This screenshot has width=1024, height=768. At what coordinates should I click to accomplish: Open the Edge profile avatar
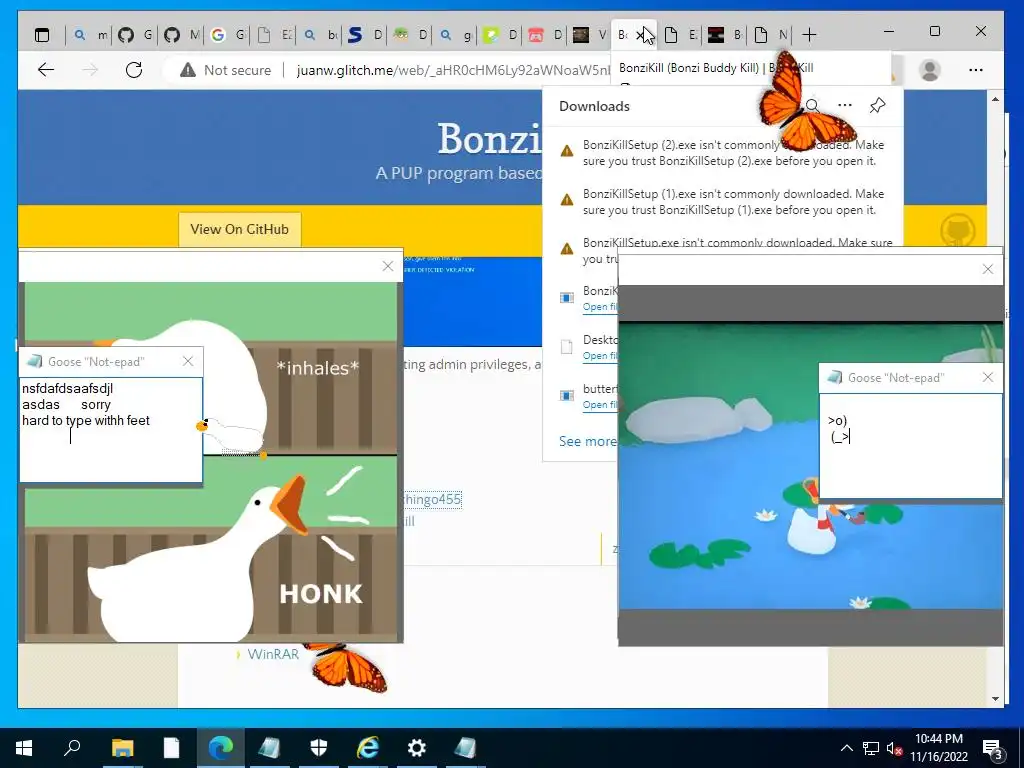click(929, 70)
